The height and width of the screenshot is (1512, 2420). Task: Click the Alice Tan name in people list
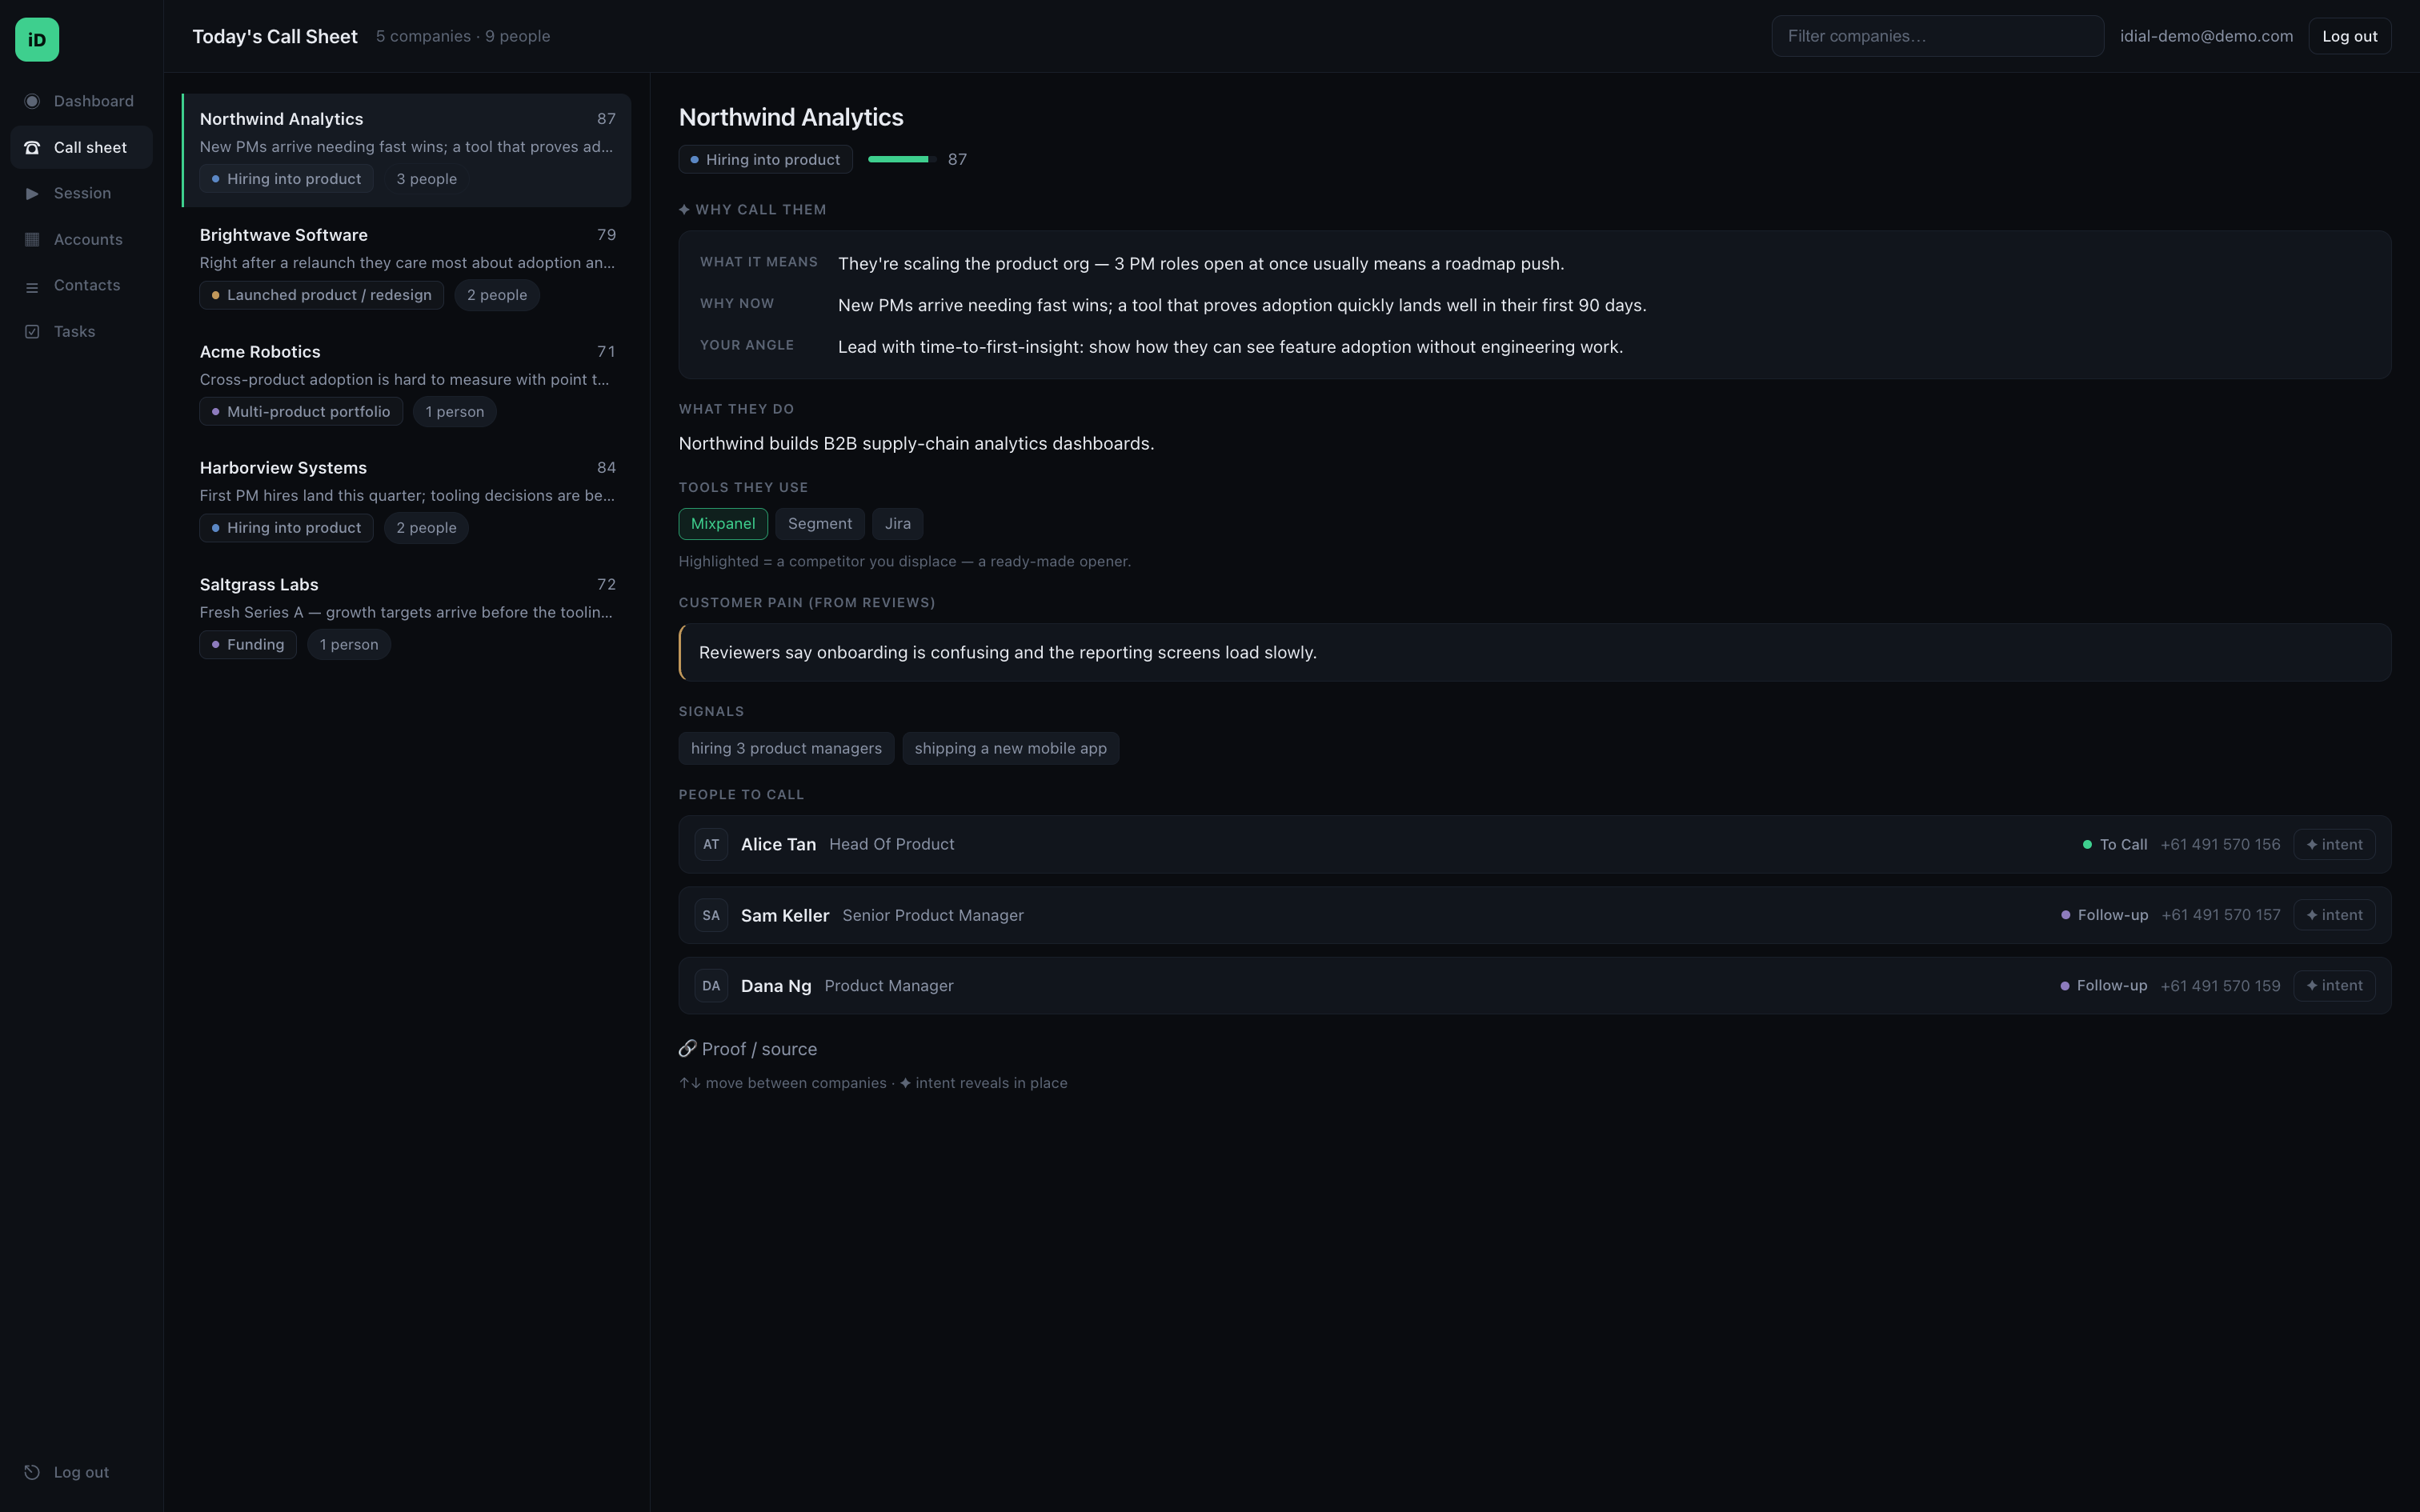(778, 844)
